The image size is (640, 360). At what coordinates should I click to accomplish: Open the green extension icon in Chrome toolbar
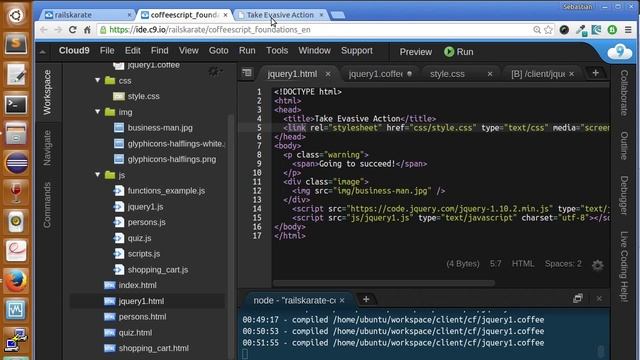612,30
